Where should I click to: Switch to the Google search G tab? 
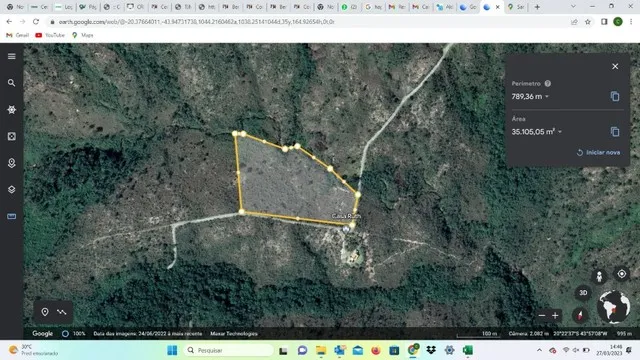click(x=374, y=7)
